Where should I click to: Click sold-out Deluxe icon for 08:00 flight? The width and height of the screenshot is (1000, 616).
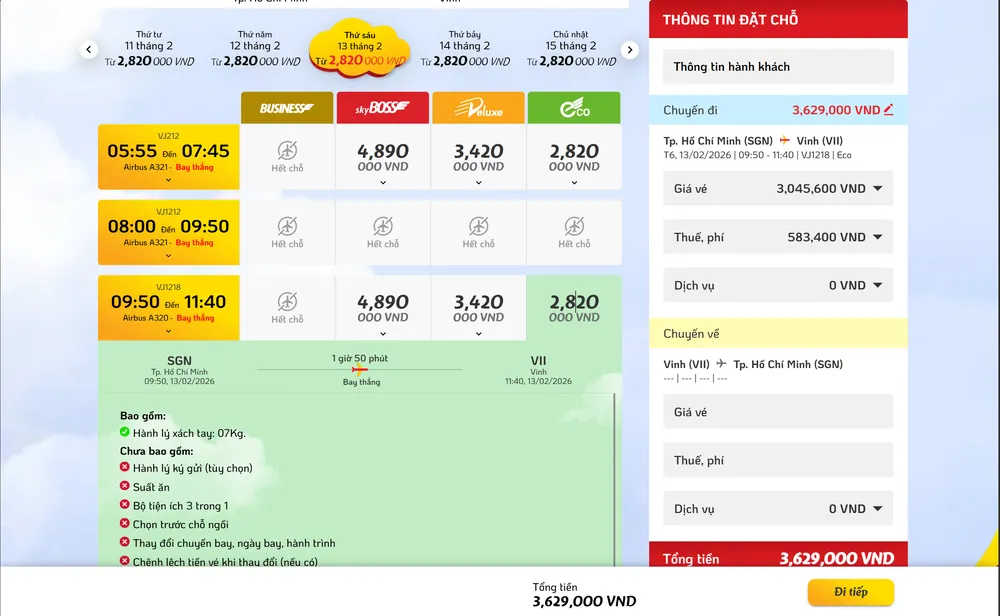tap(478, 226)
